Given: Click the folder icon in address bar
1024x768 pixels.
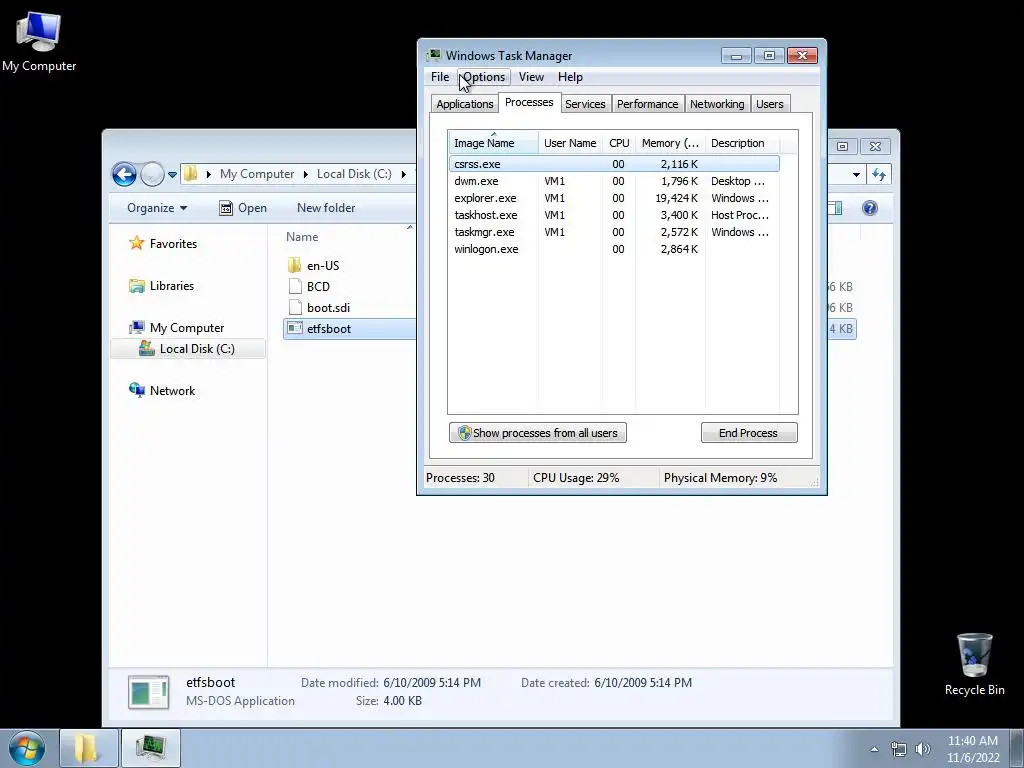Looking at the screenshot, I should [x=191, y=174].
